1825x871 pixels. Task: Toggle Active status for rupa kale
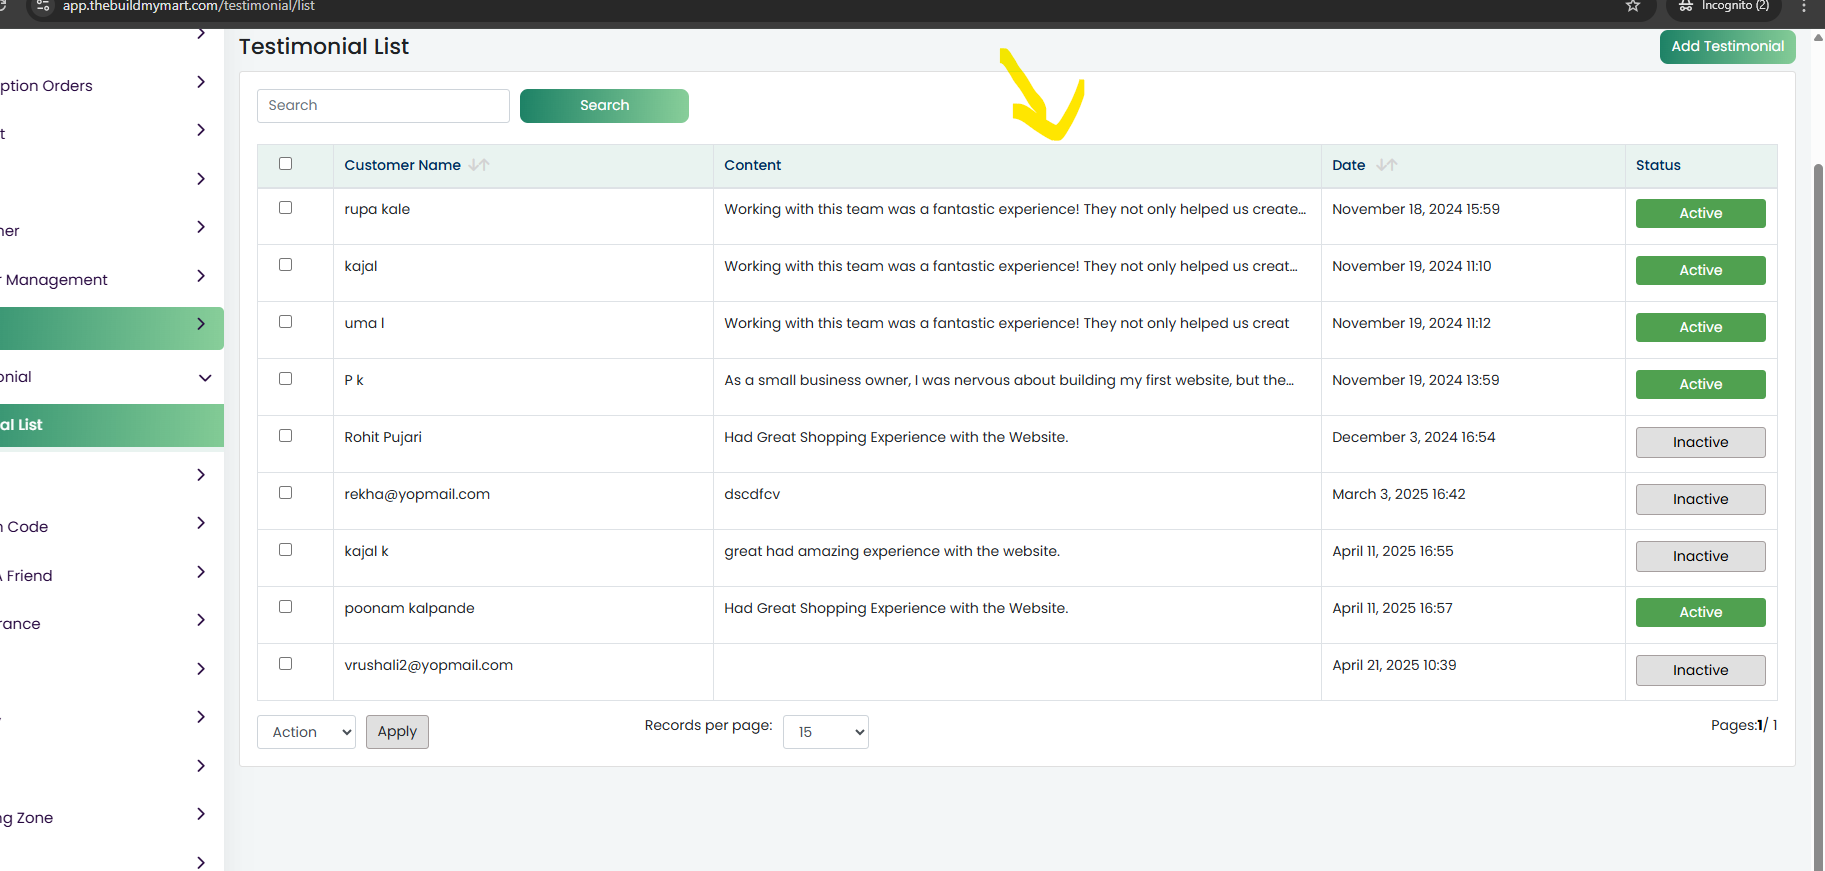pos(1700,213)
